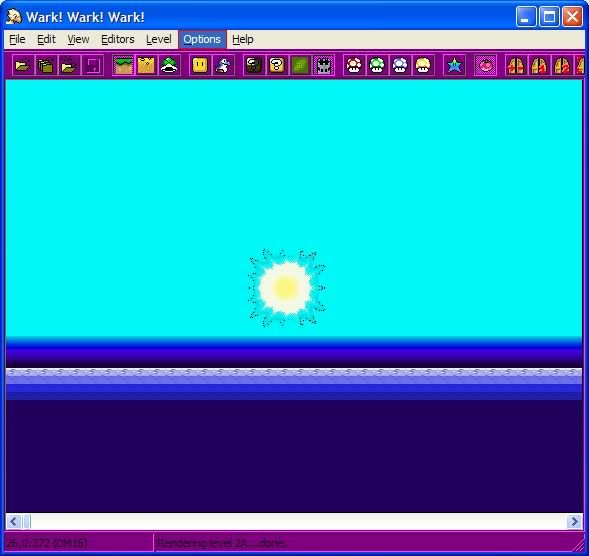589x556 pixels.
Task: Click the stacked boxes toolbar icon
Action: click(x=46, y=65)
